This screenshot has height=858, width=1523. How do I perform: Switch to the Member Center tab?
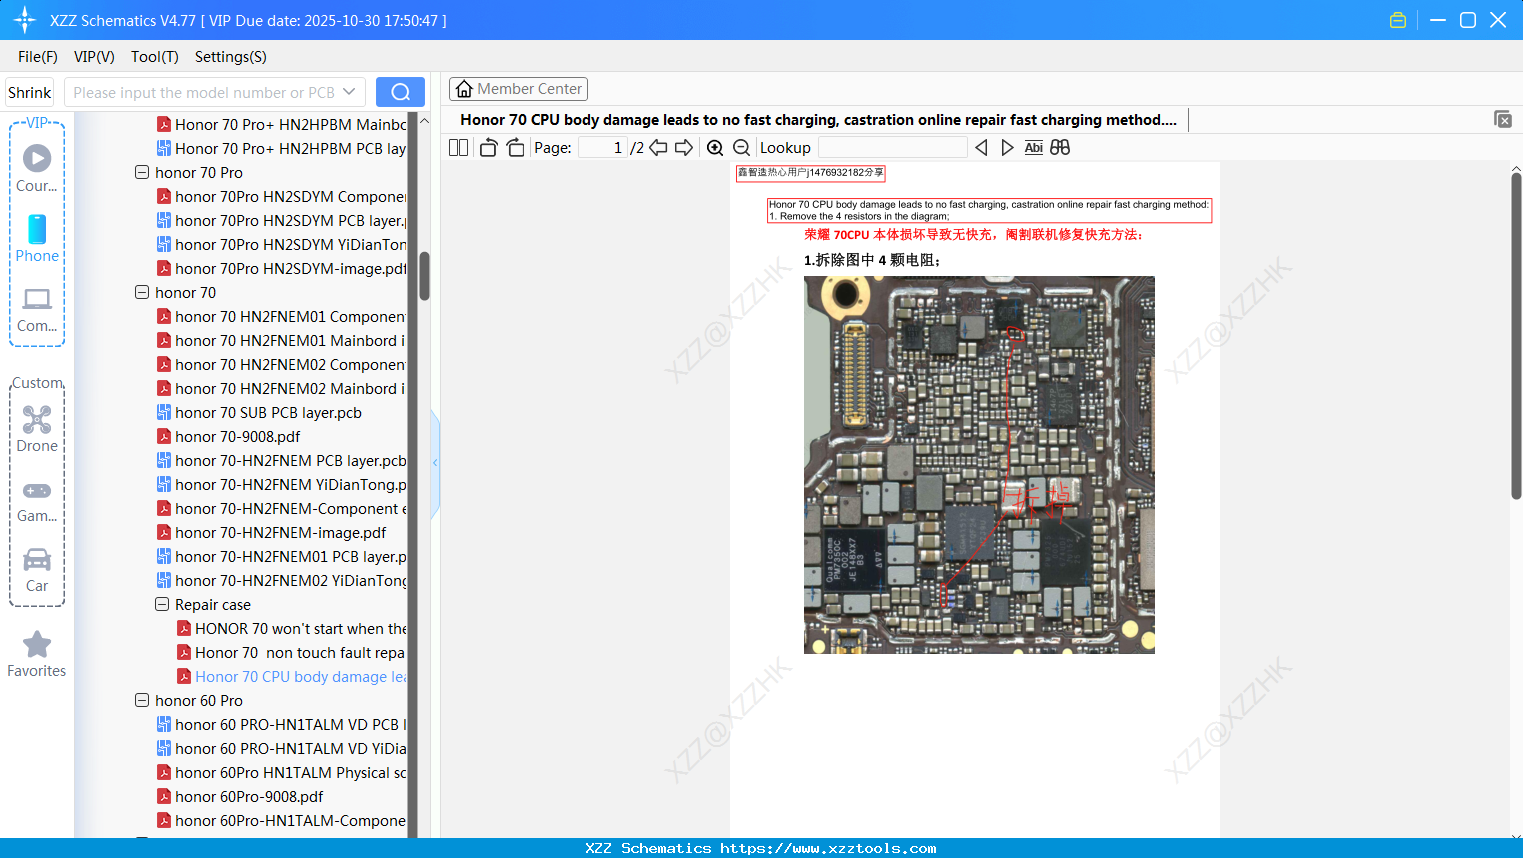point(518,89)
